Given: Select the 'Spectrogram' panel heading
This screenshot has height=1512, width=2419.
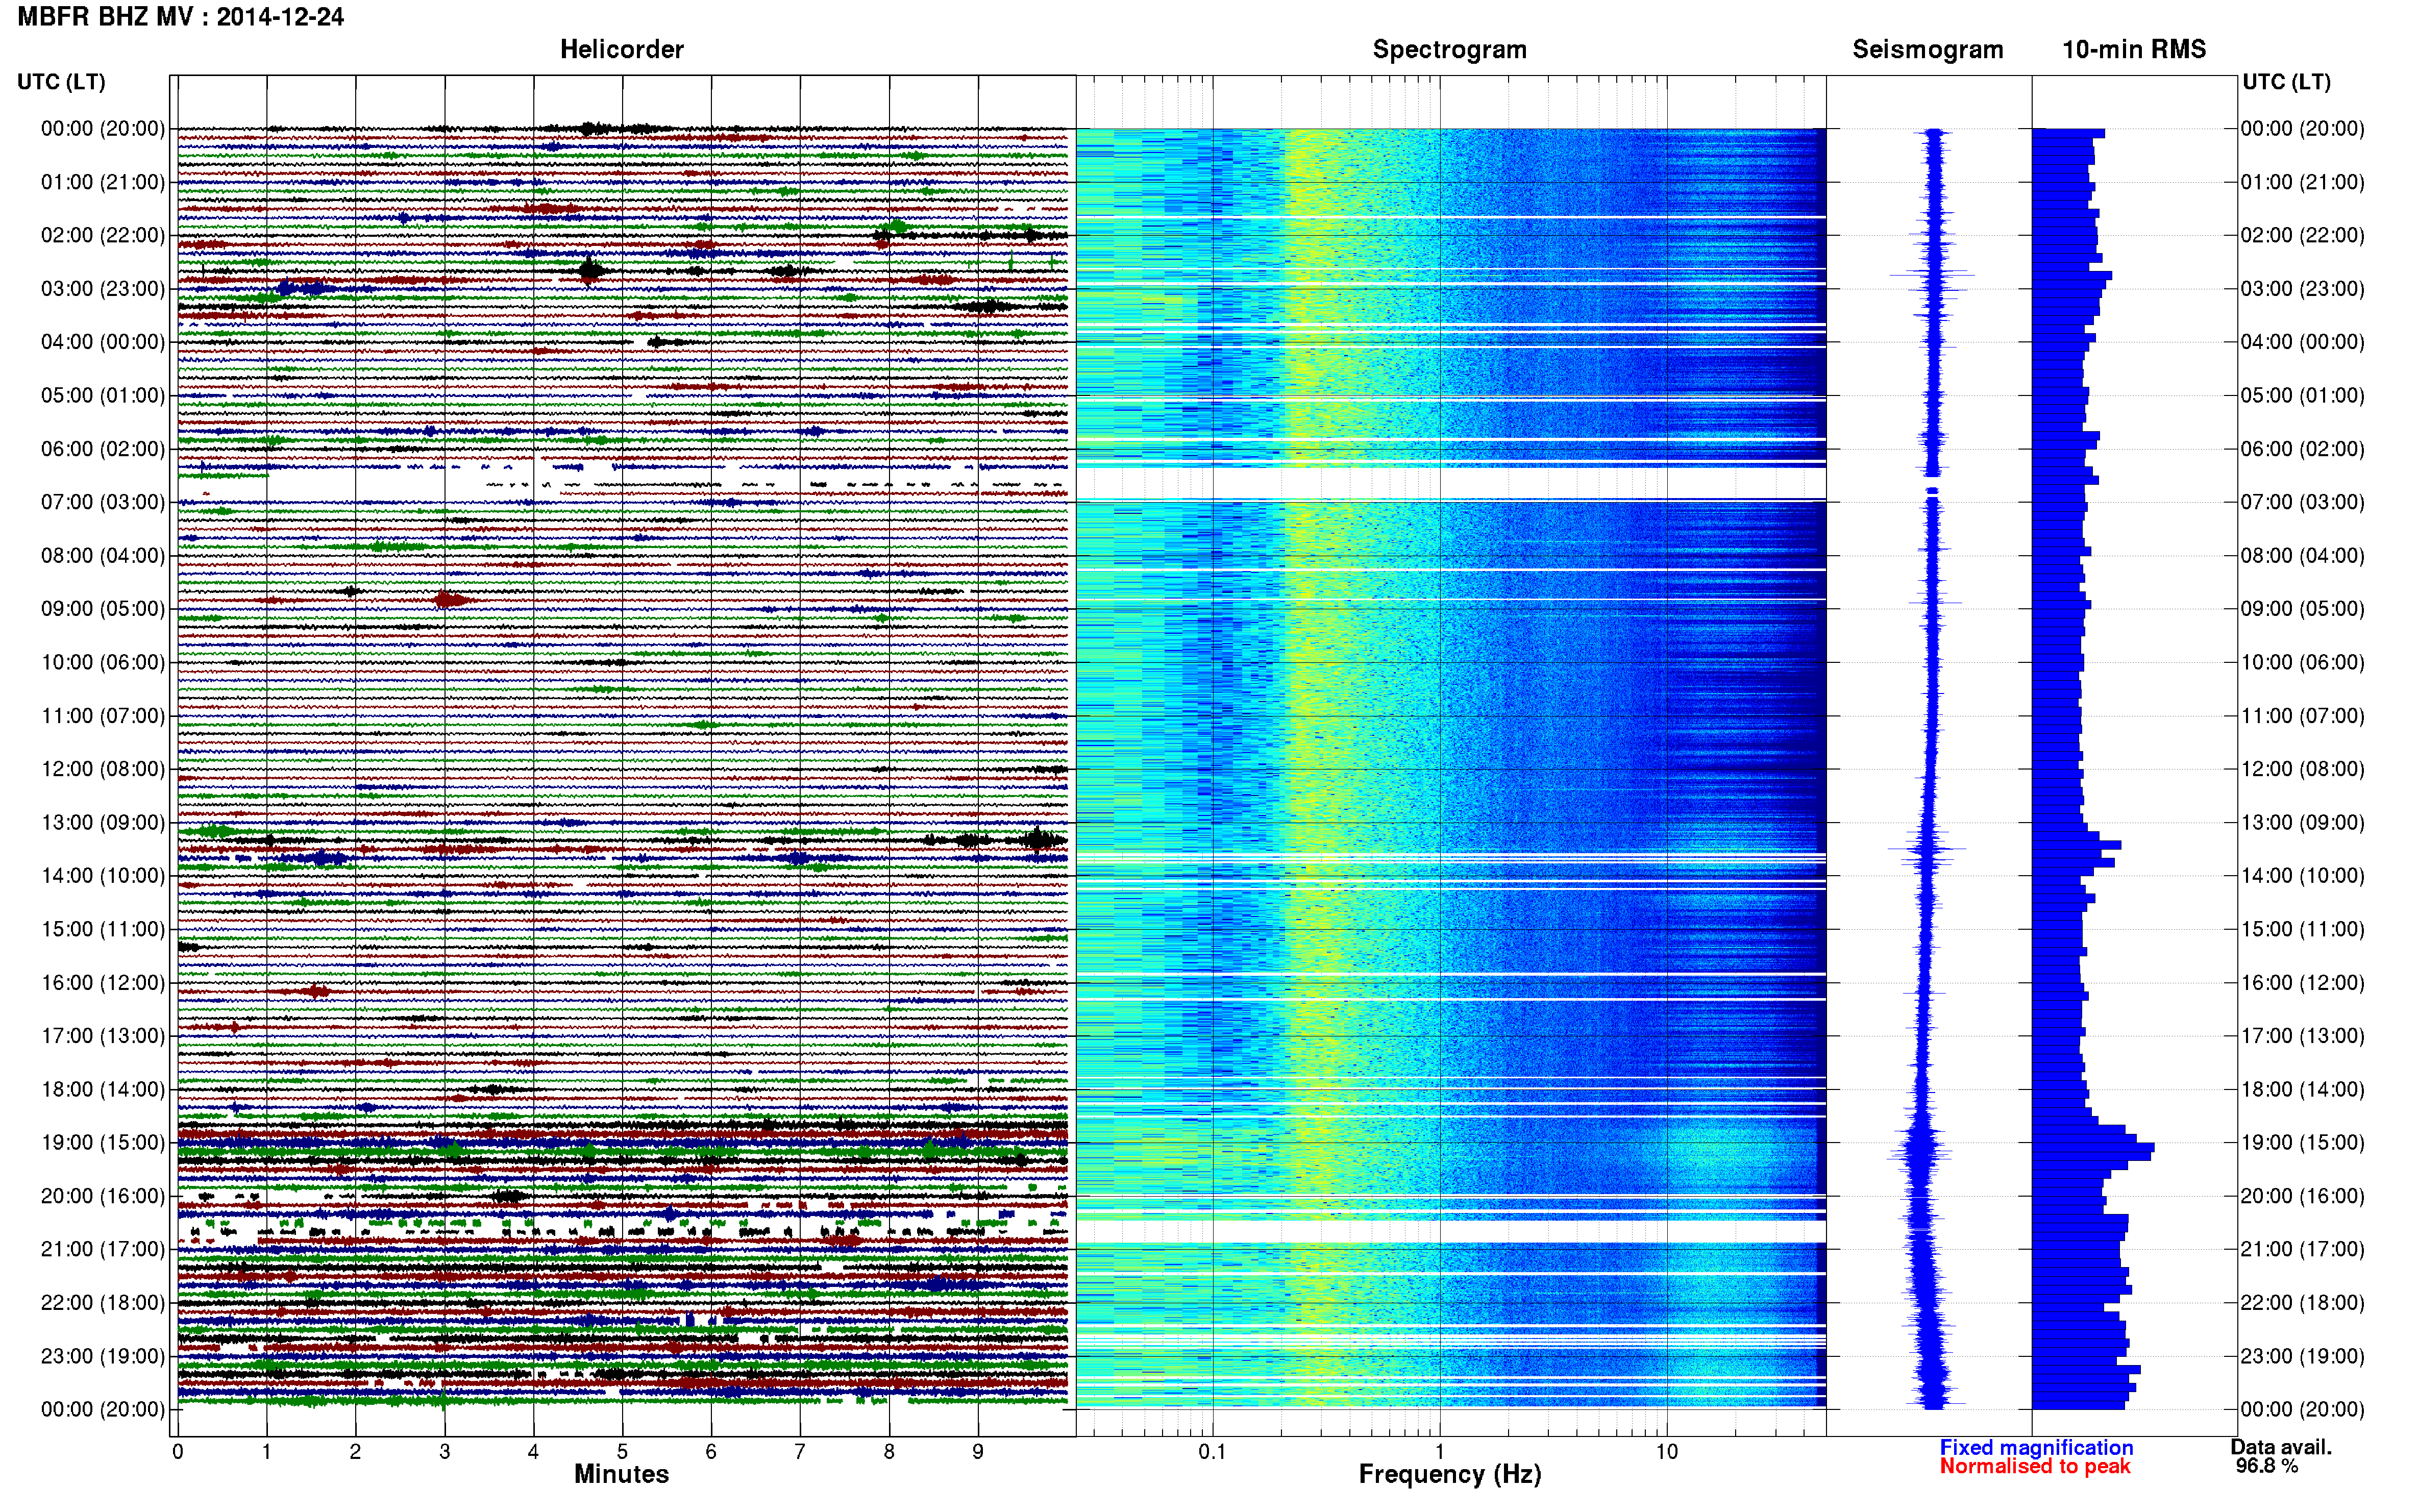Looking at the screenshot, I should coord(1449,49).
